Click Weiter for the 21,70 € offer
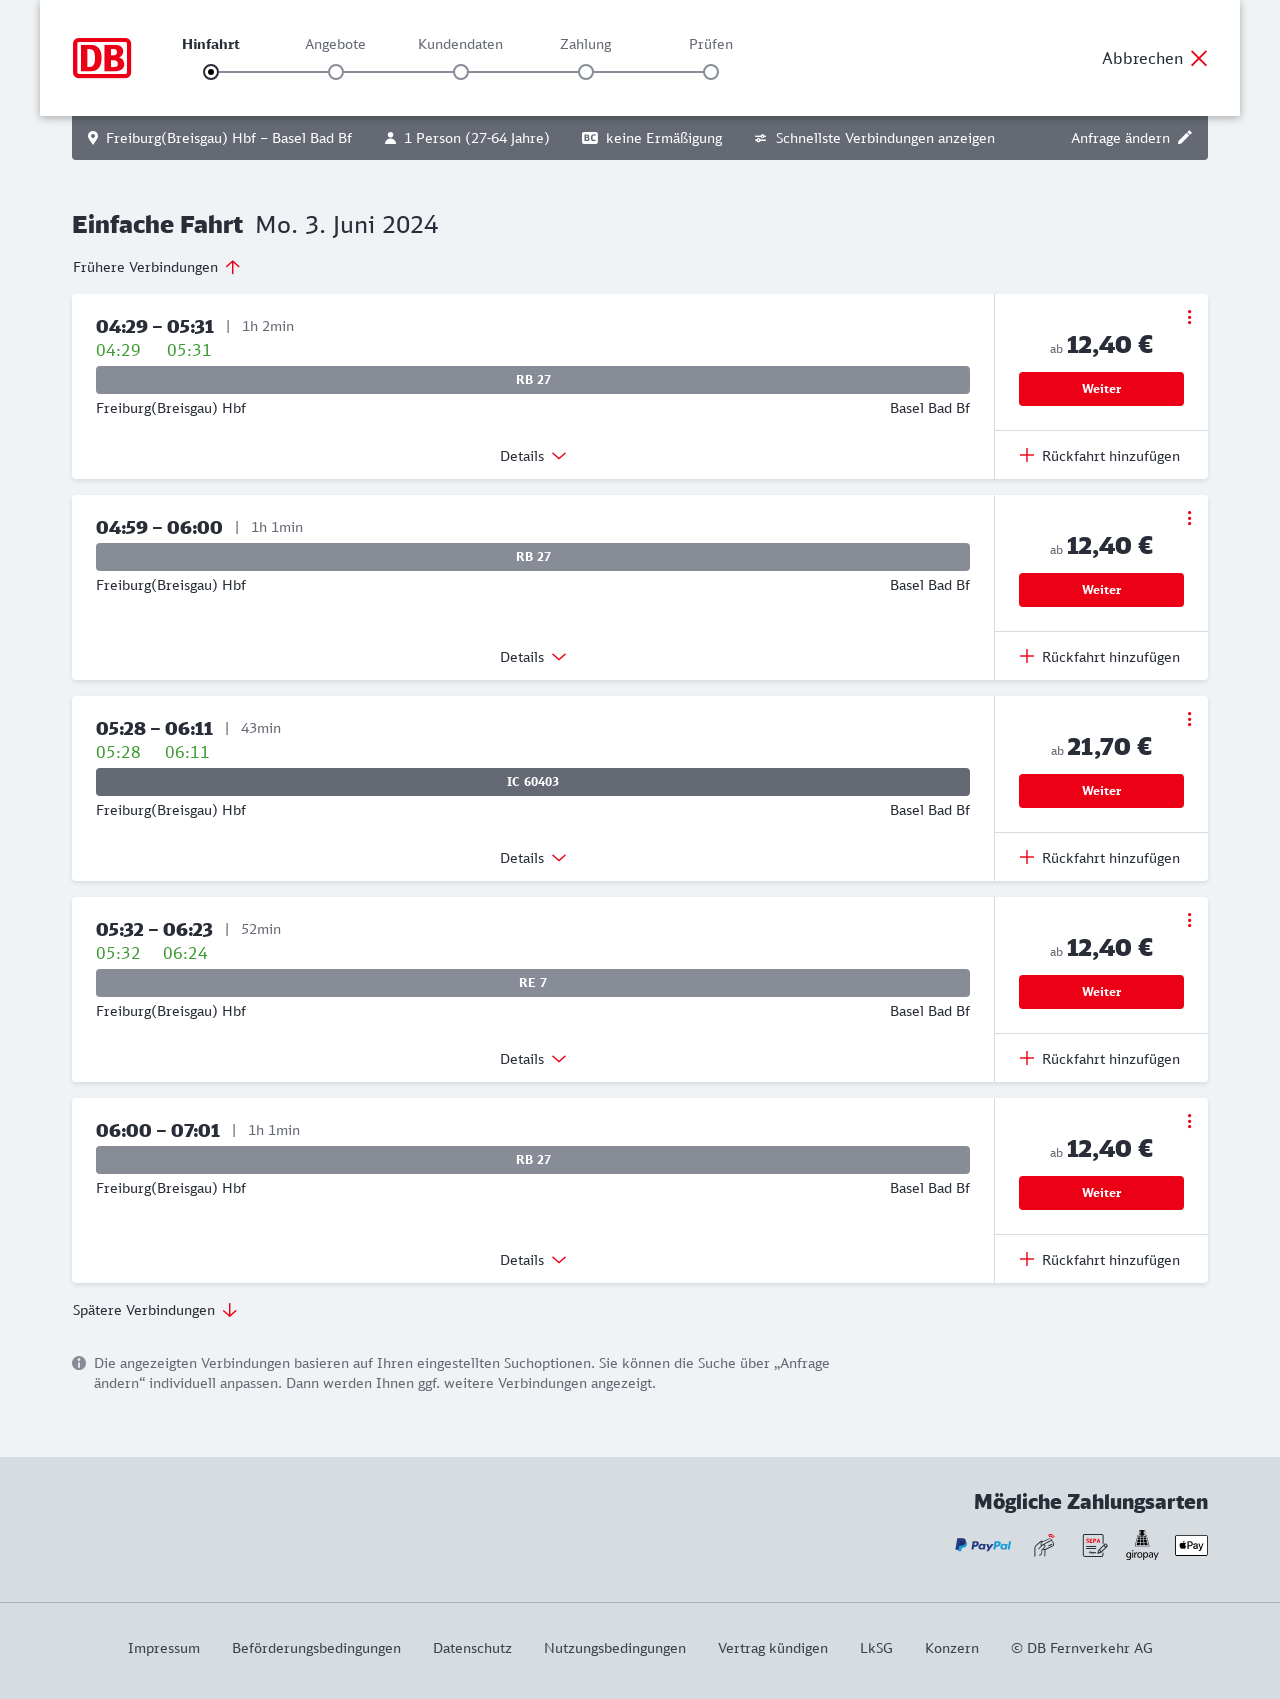 coord(1101,791)
